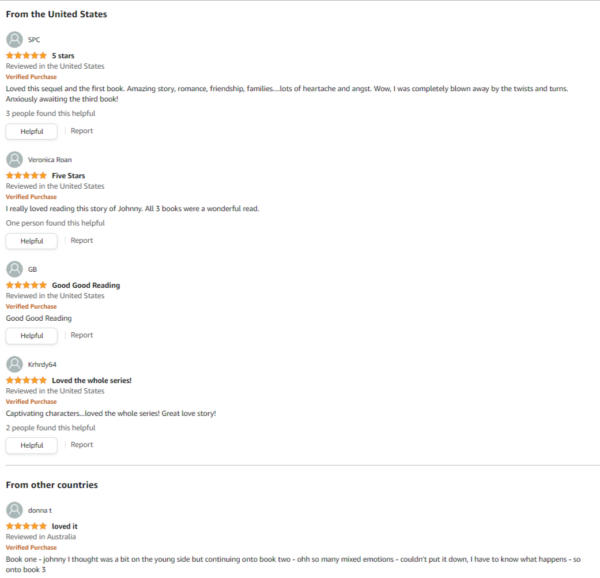
Task: Mark GB's review as Helpful
Action: pos(32,335)
